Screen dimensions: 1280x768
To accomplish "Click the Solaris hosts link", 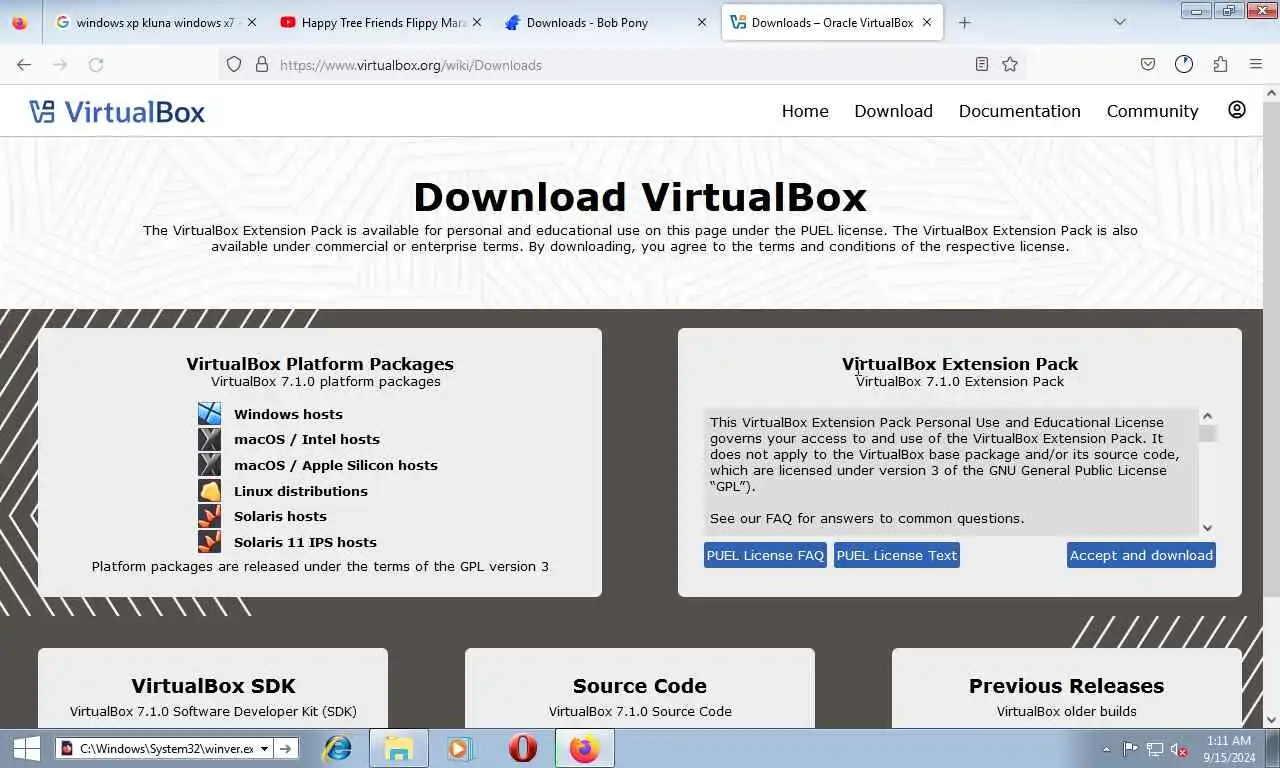I will click(x=280, y=516).
